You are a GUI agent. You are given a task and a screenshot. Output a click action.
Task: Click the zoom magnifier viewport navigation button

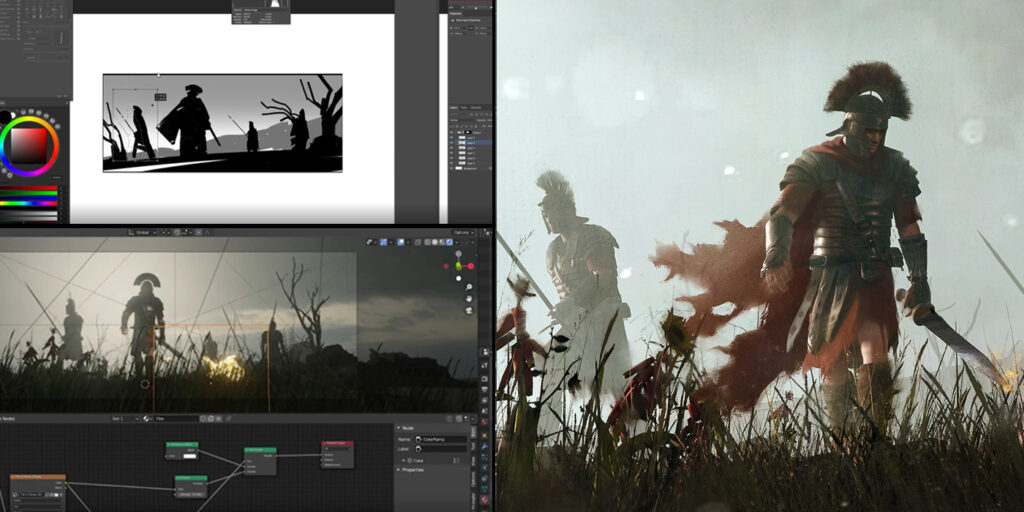pyautogui.click(x=469, y=287)
